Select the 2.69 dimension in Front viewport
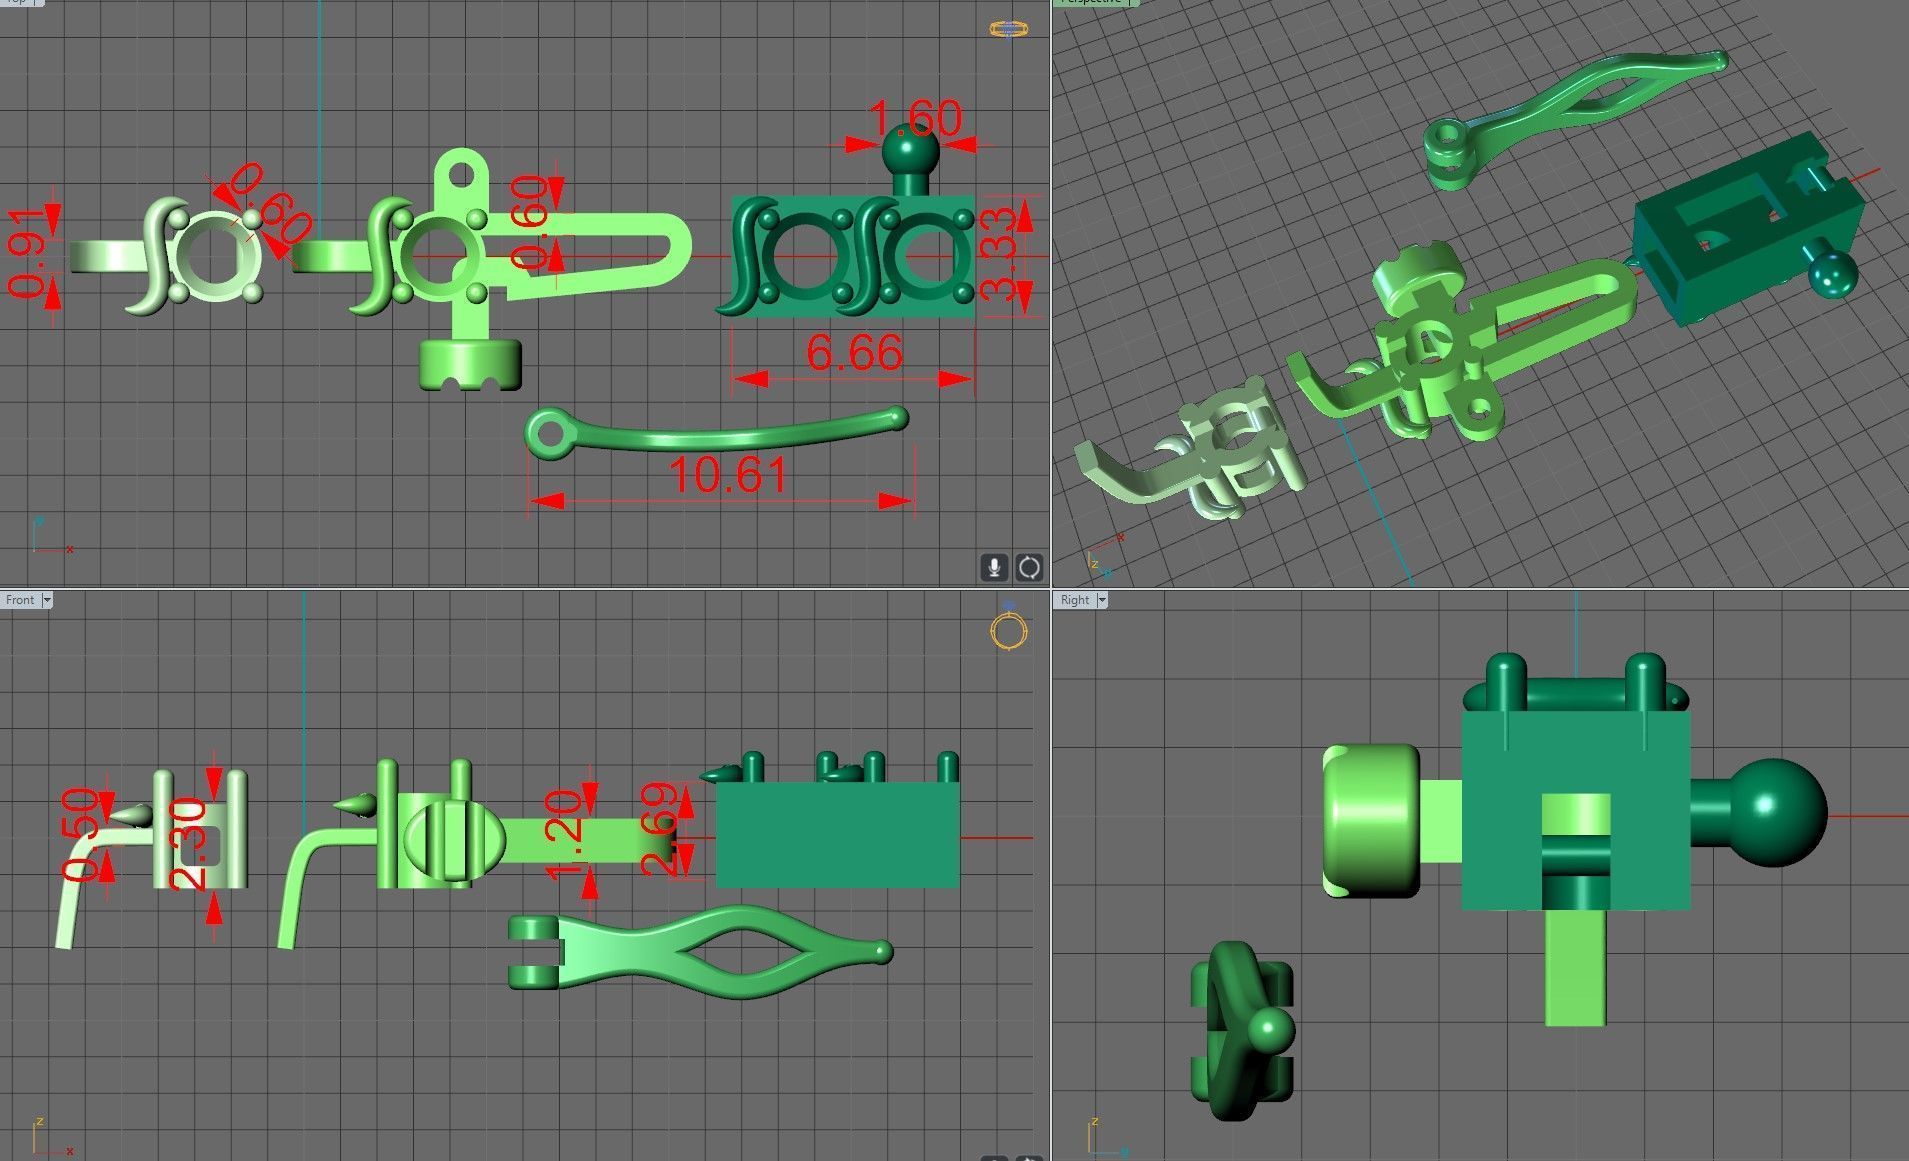Screen dimensions: 1909x1161 658,830
